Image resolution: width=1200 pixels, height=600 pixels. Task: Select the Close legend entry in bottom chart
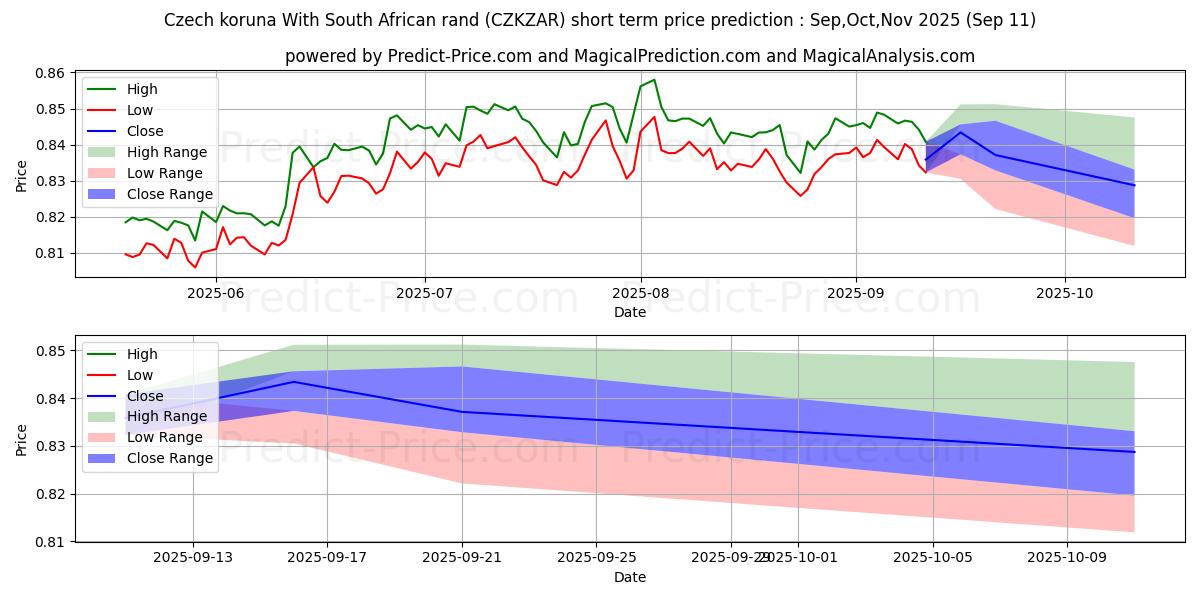[144, 395]
